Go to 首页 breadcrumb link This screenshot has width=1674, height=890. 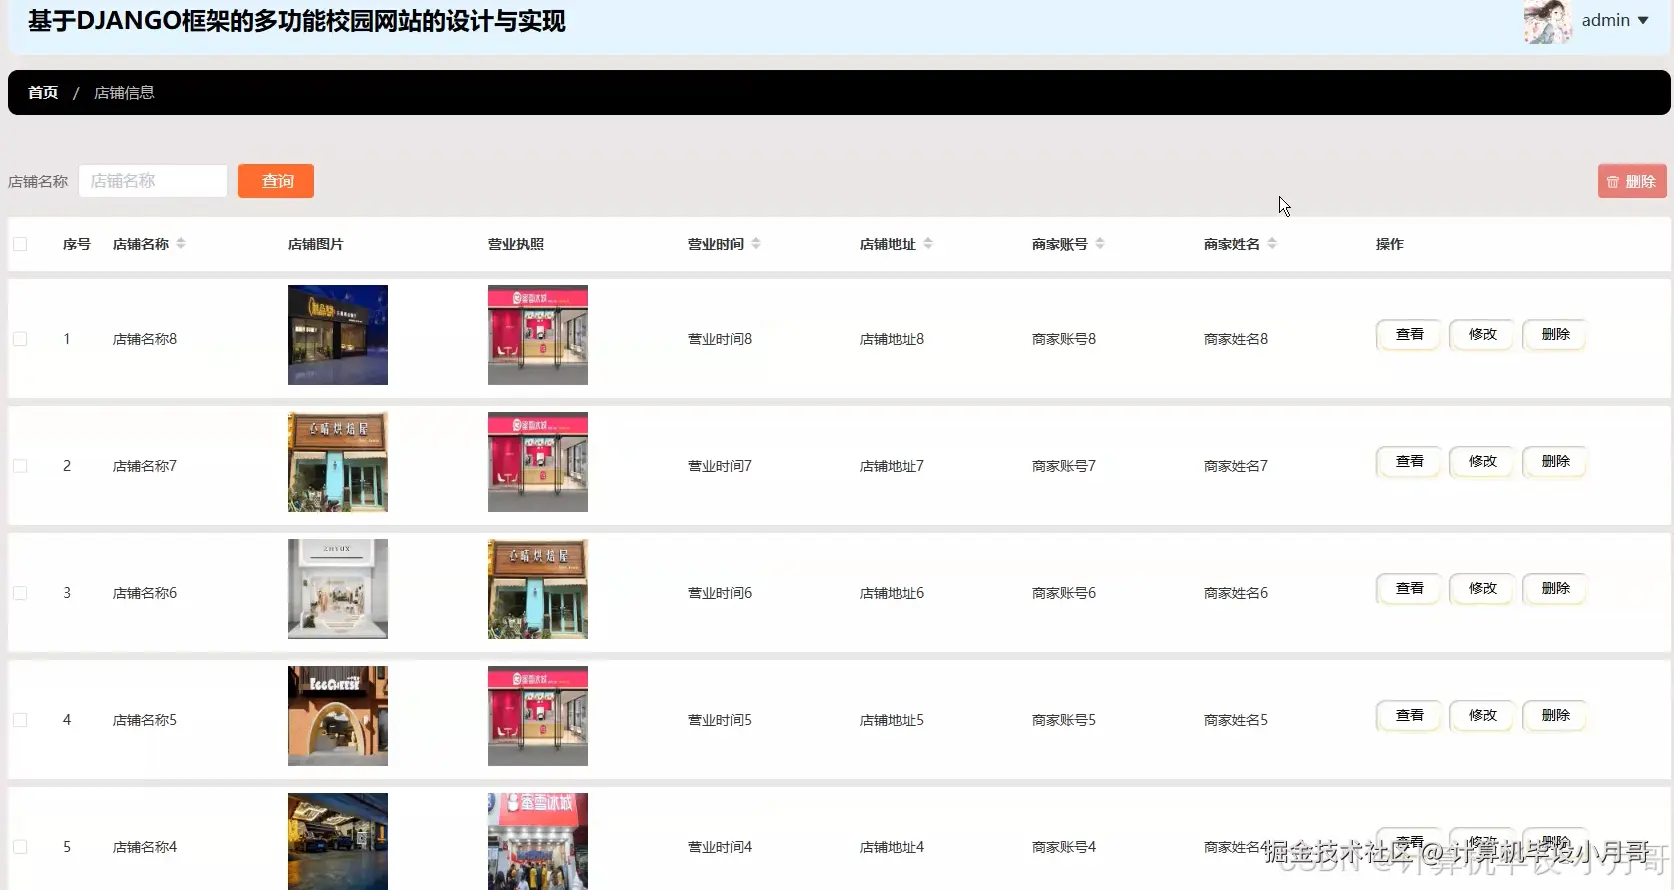pyautogui.click(x=43, y=92)
